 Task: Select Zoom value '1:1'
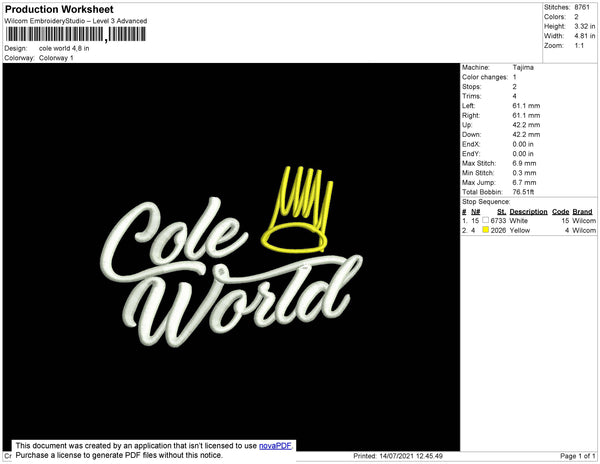pos(579,46)
